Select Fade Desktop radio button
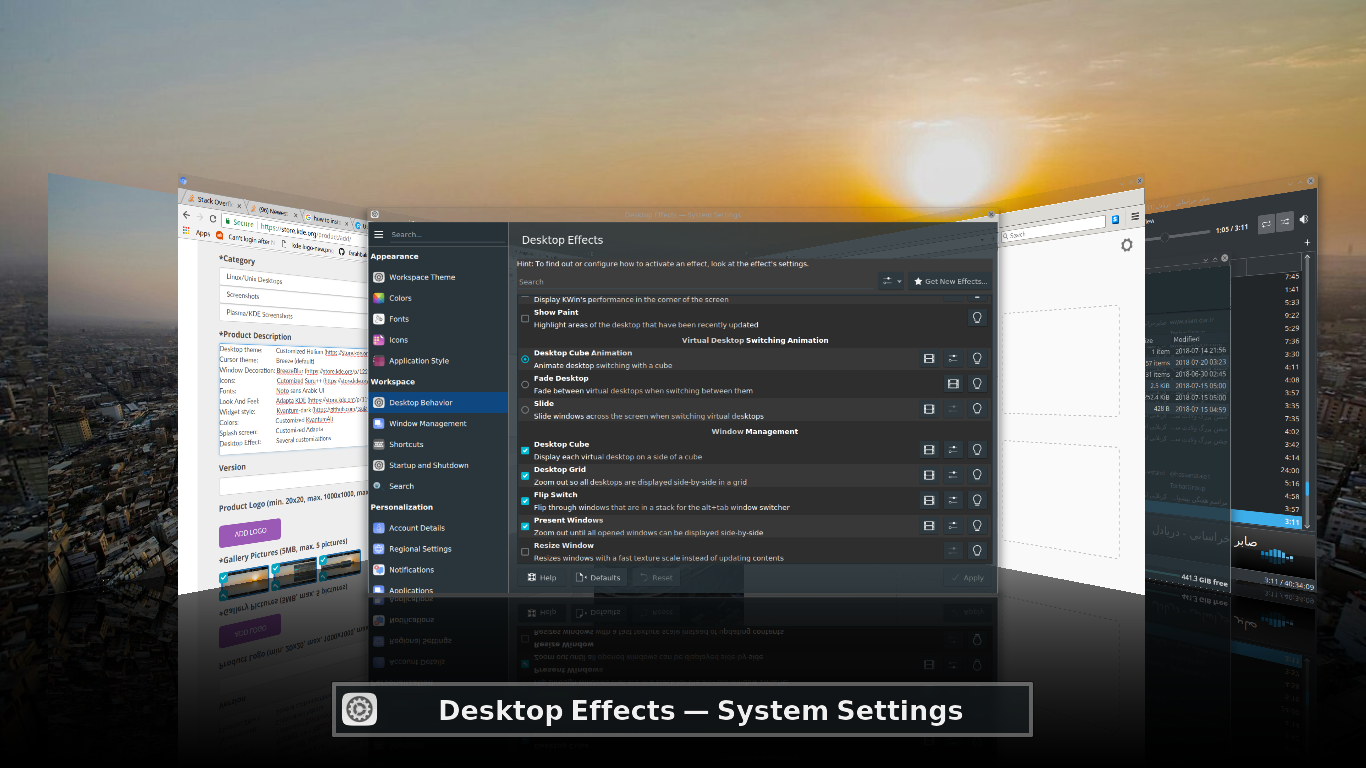Viewport: 1366px width, 768px height. (x=525, y=384)
